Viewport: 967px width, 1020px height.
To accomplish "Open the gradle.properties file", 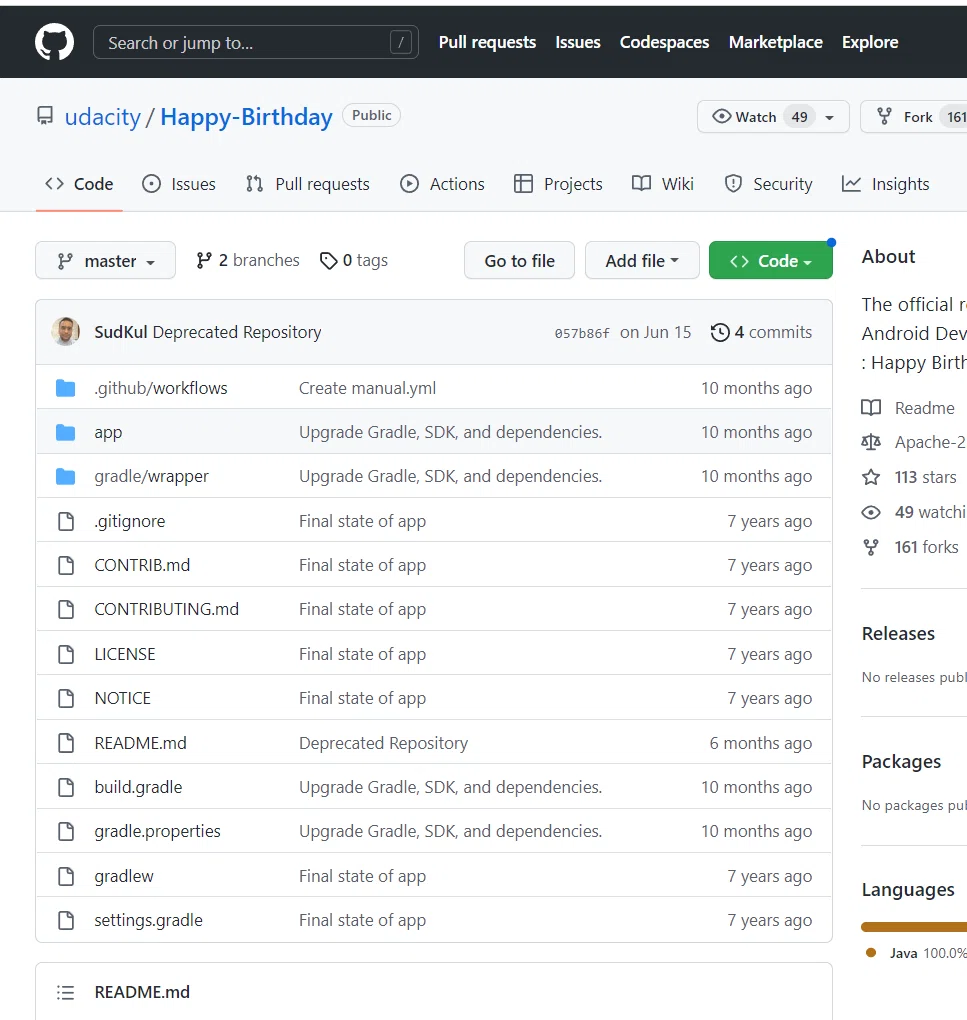I will tap(157, 831).
